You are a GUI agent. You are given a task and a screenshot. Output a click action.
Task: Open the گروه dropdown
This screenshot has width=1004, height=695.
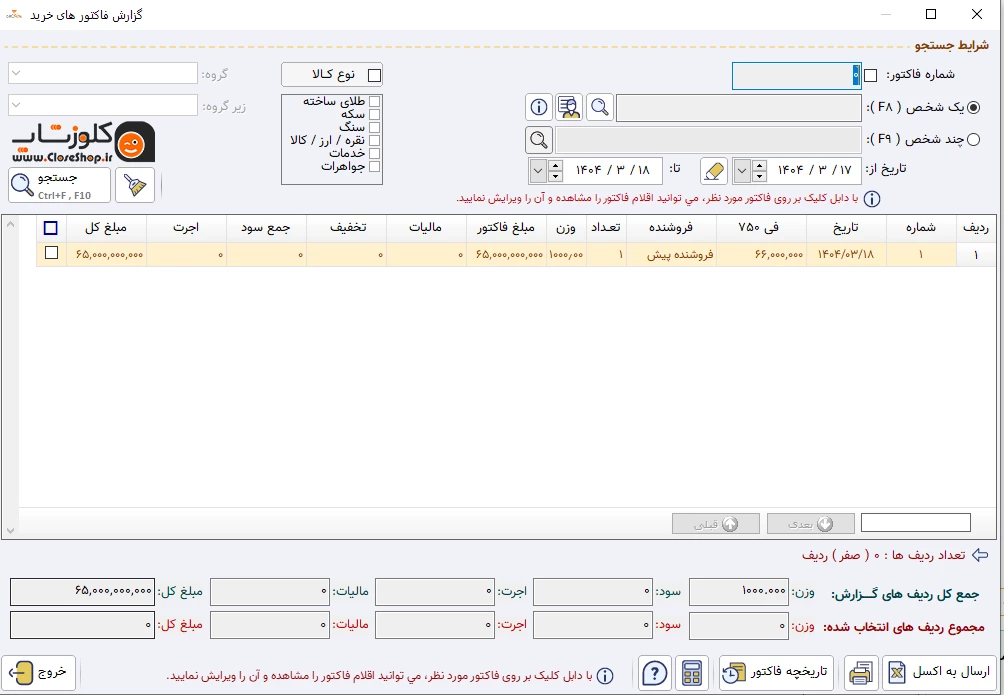click(102, 73)
